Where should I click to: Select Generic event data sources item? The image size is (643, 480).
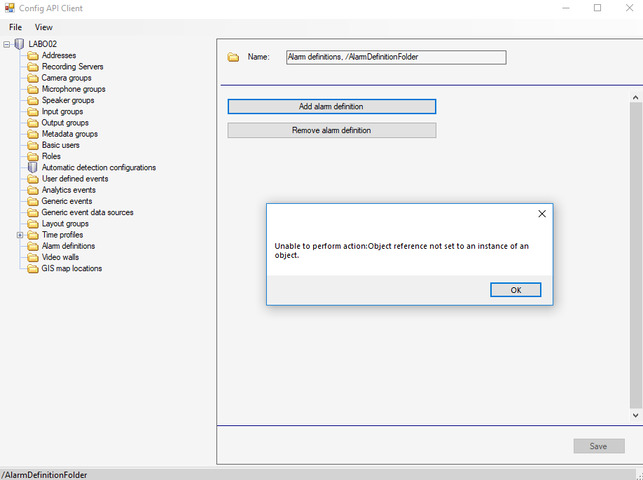(x=87, y=212)
